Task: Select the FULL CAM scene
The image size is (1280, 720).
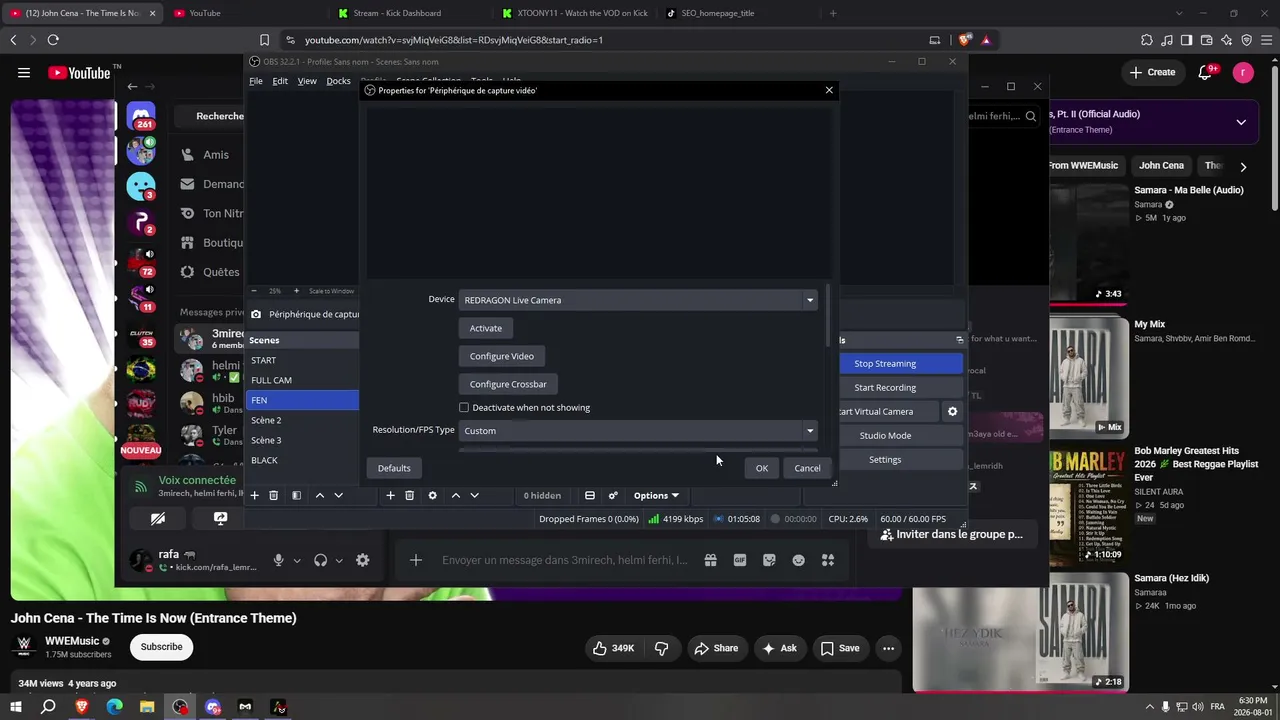Action: pyautogui.click(x=303, y=380)
